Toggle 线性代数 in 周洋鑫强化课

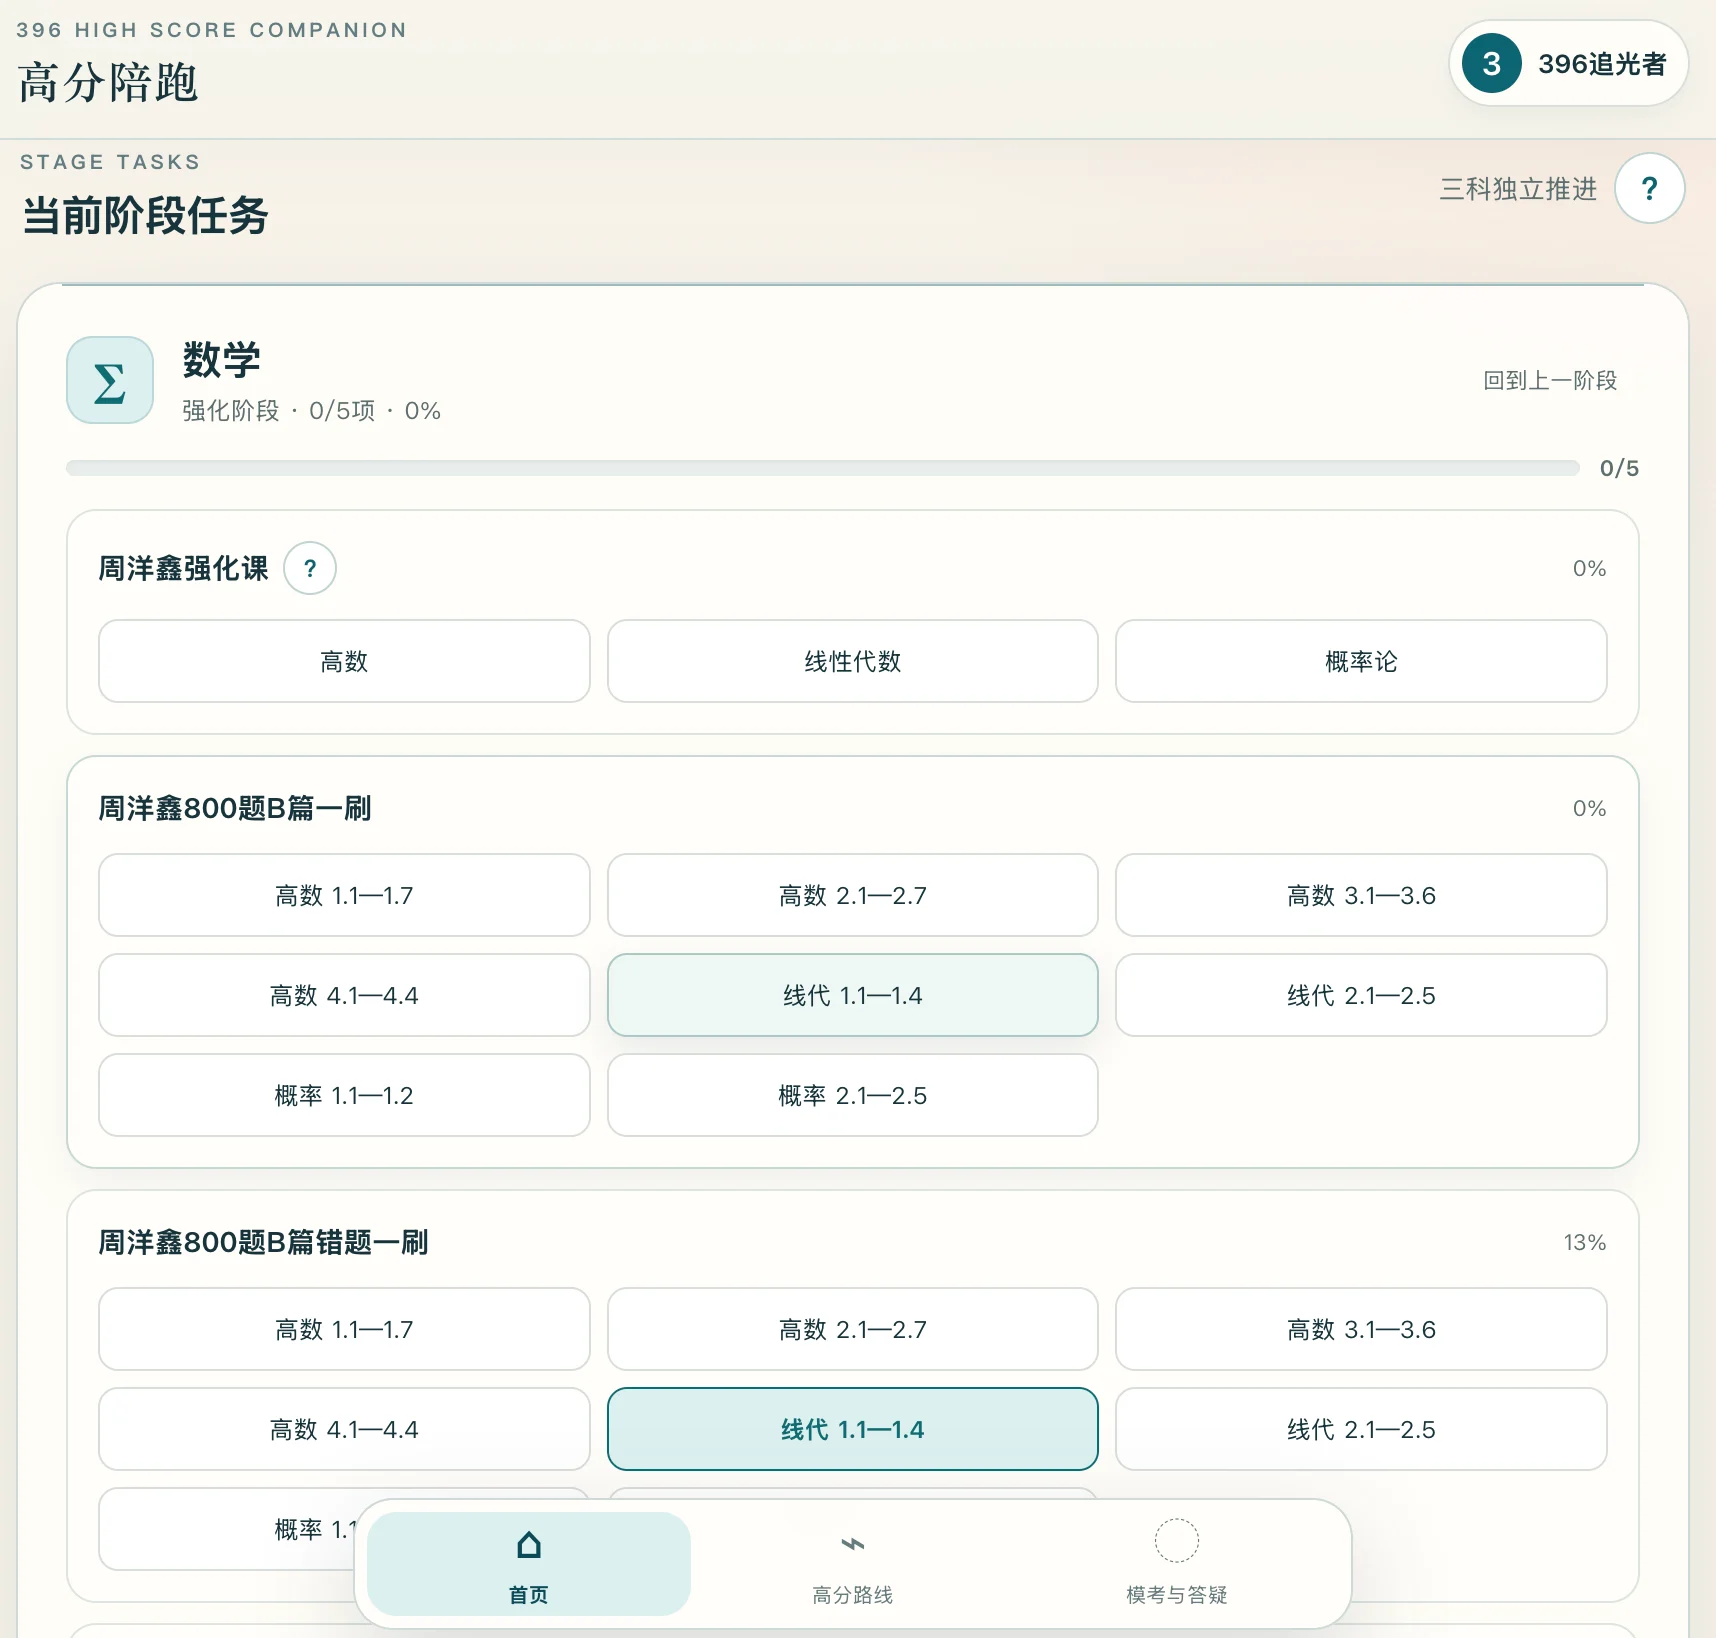[x=853, y=661]
